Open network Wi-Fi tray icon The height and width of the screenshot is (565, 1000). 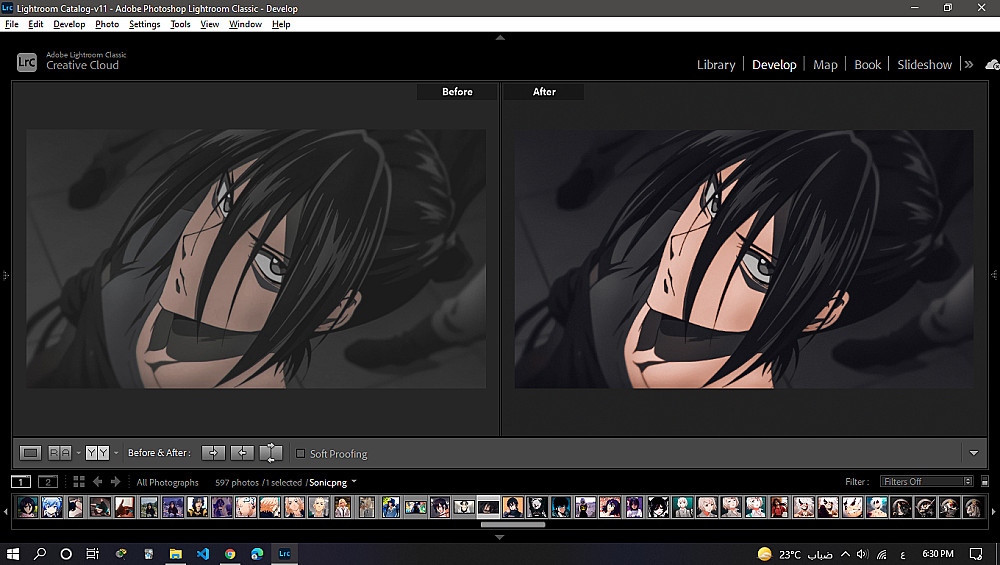pos(882,554)
